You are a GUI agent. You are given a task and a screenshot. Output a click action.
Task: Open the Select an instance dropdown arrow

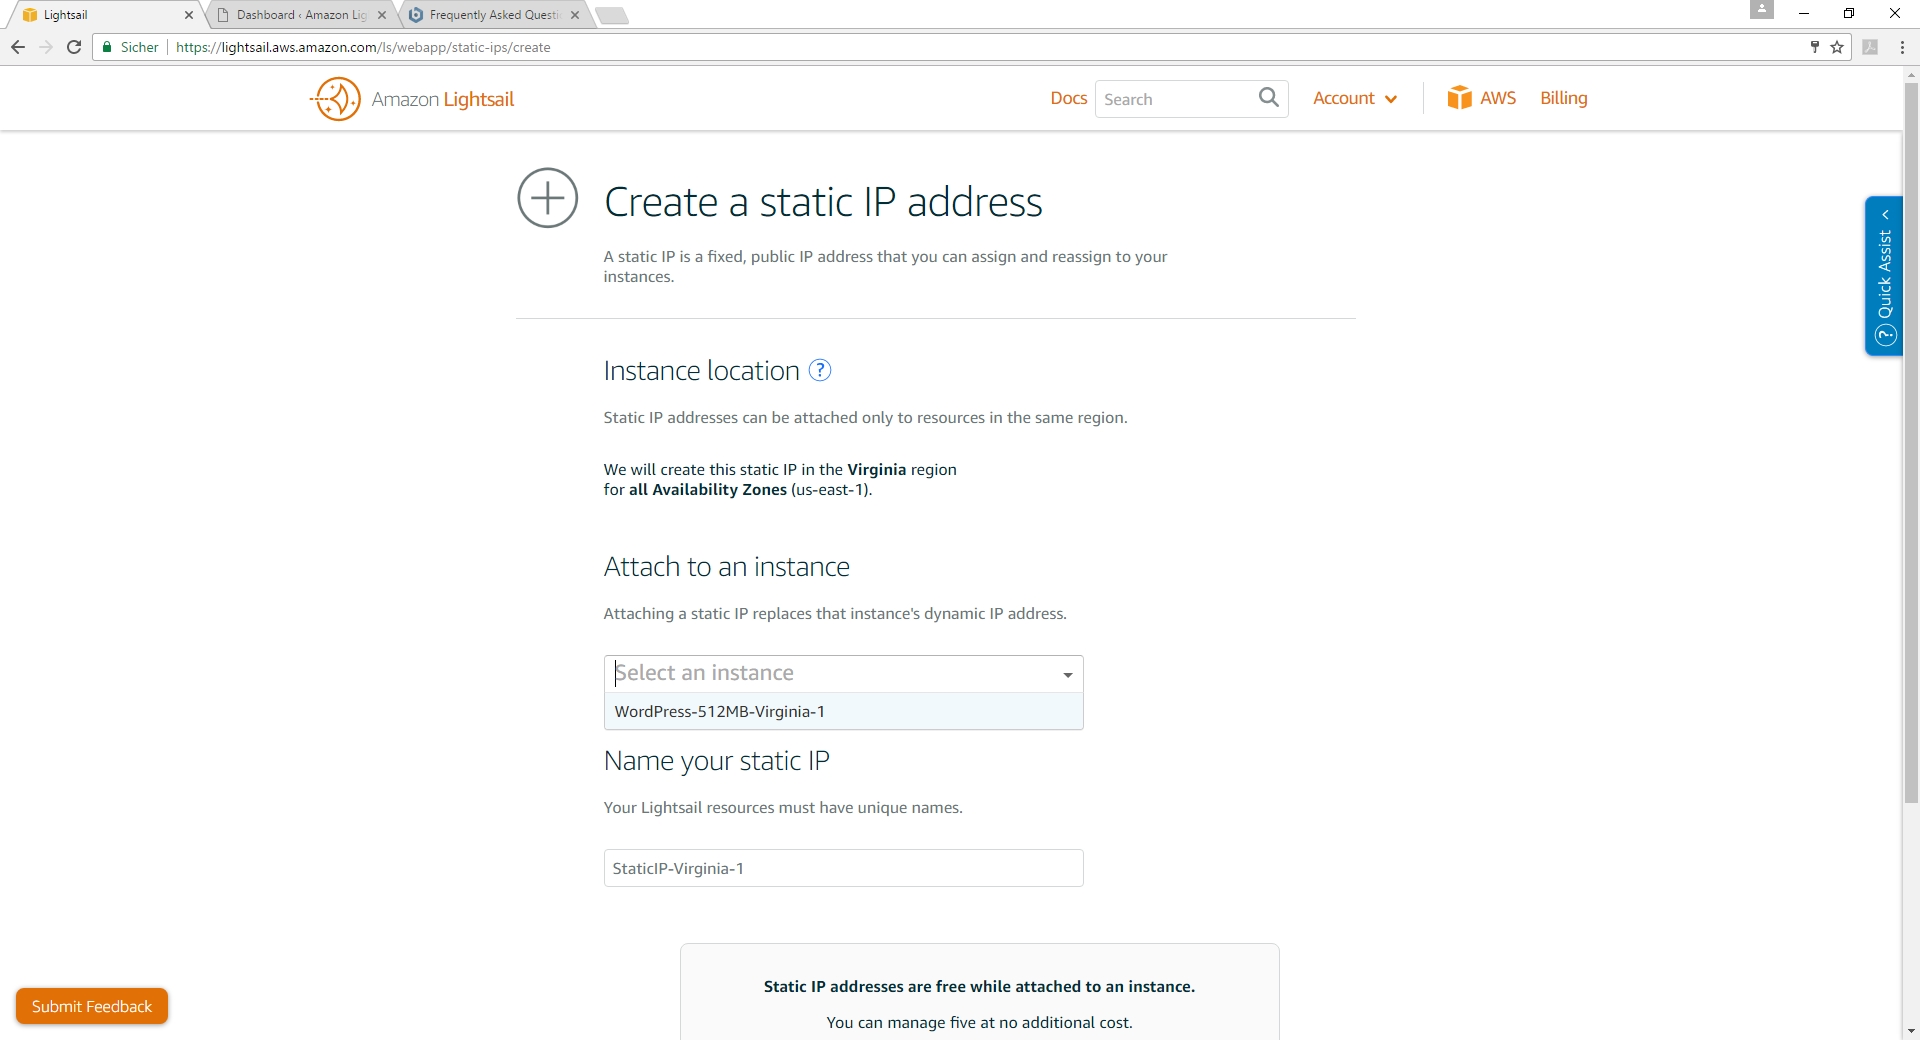pyautogui.click(x=1068, y=675)
